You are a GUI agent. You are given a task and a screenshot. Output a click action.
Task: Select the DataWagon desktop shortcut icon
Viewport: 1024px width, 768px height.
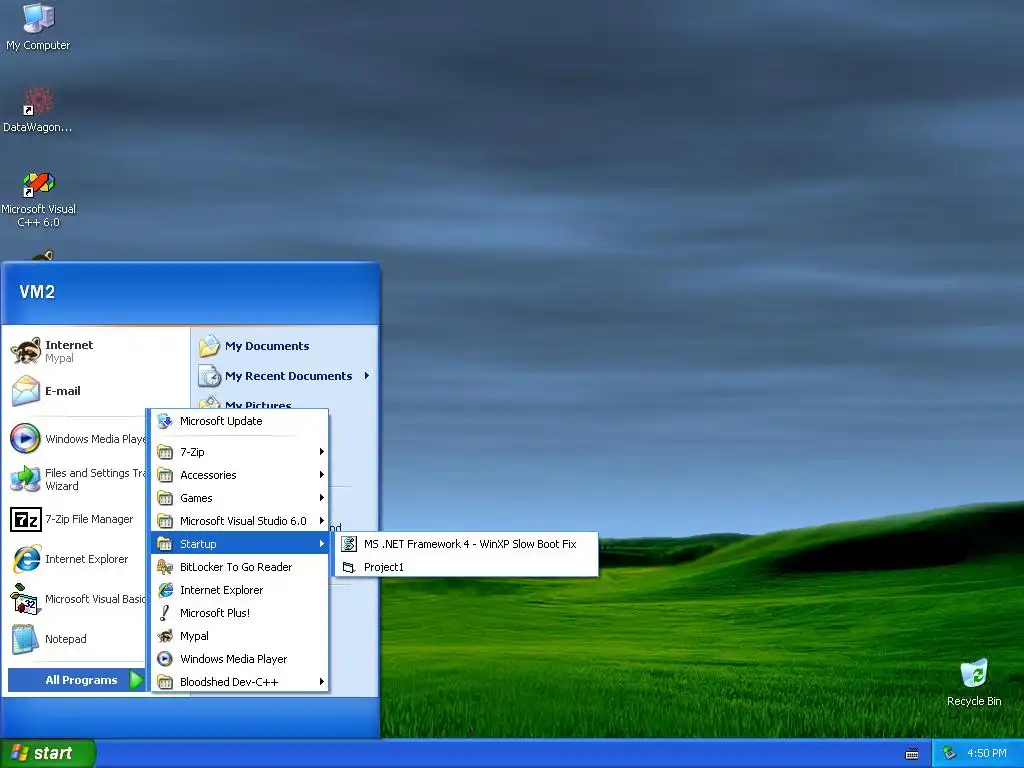coord(38,110)
